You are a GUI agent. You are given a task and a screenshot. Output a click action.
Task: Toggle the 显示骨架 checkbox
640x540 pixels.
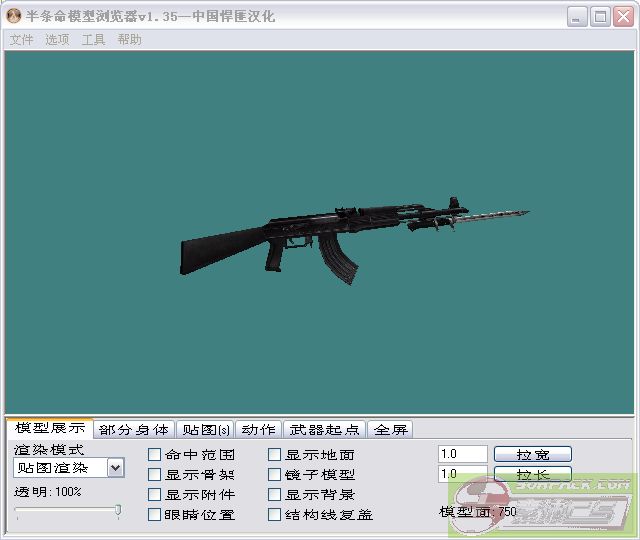155,475
